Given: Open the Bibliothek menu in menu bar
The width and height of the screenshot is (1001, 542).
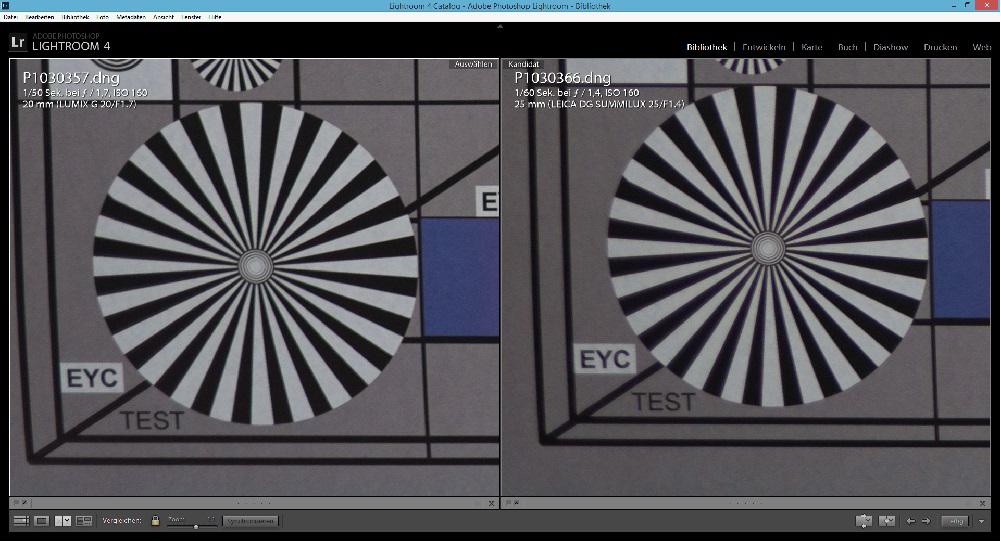Looking at the screenshot, I should (x=76, y=17).
